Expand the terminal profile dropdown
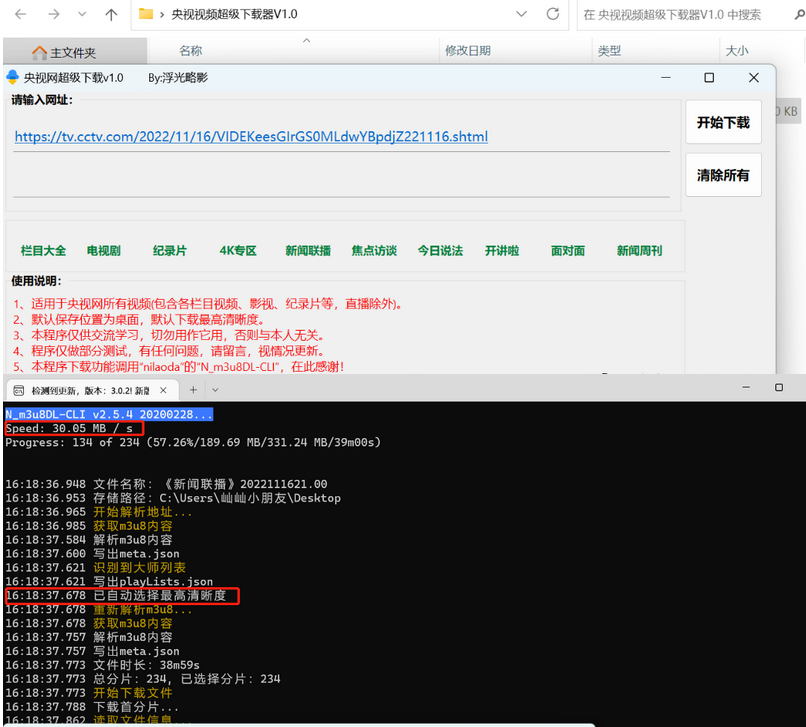Image resolution: width=806 pixels, height=727 pixels. tap(215, 390)
